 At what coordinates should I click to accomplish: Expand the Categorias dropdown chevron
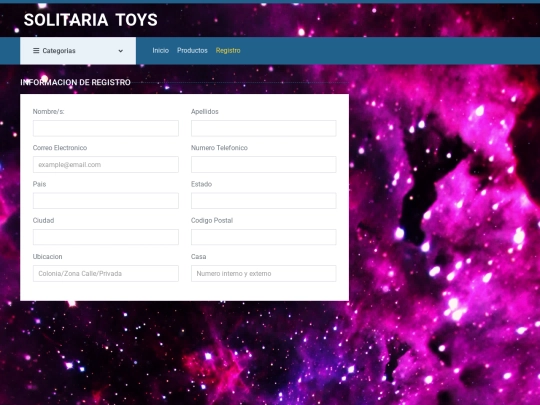click(121, 51)
